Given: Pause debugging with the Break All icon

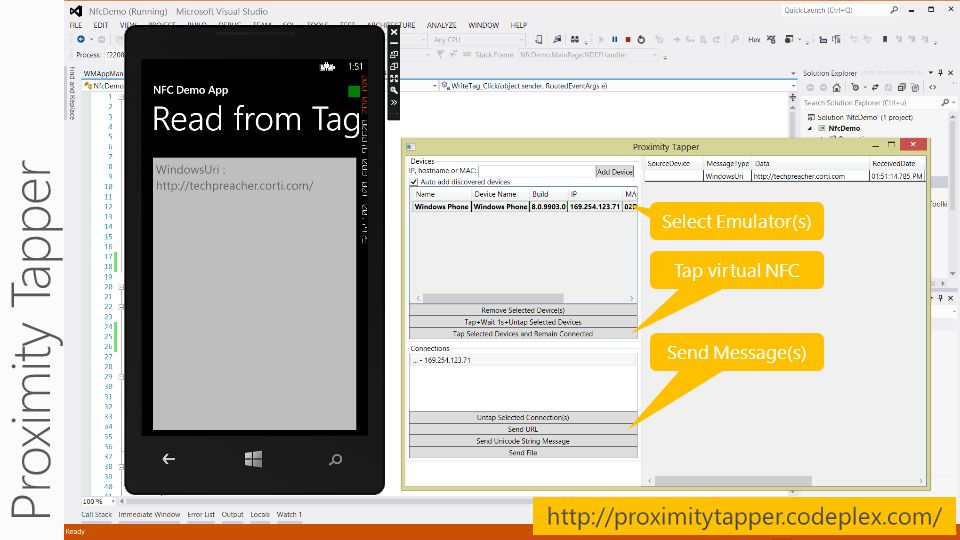Looking at the screenshot, I should click(x=615, y=40).
